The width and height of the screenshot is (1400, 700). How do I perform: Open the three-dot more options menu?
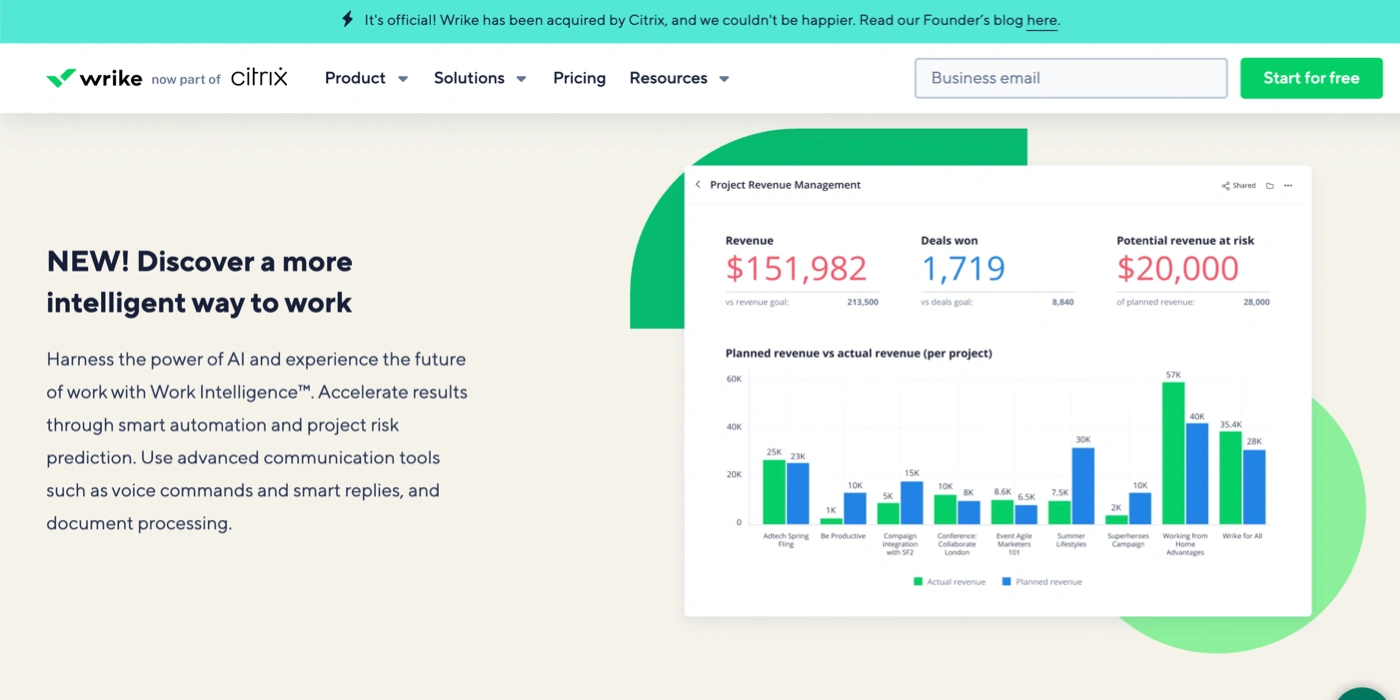(x=1288, y=186)
